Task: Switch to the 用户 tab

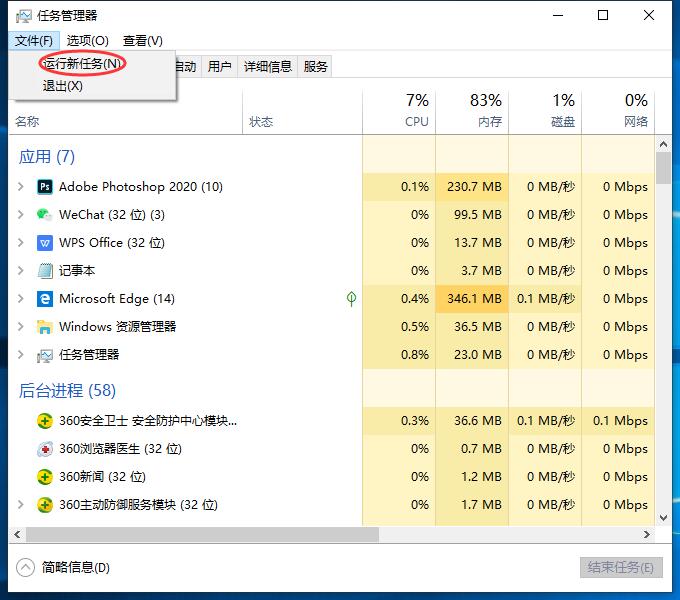Action: pos(219,66)
